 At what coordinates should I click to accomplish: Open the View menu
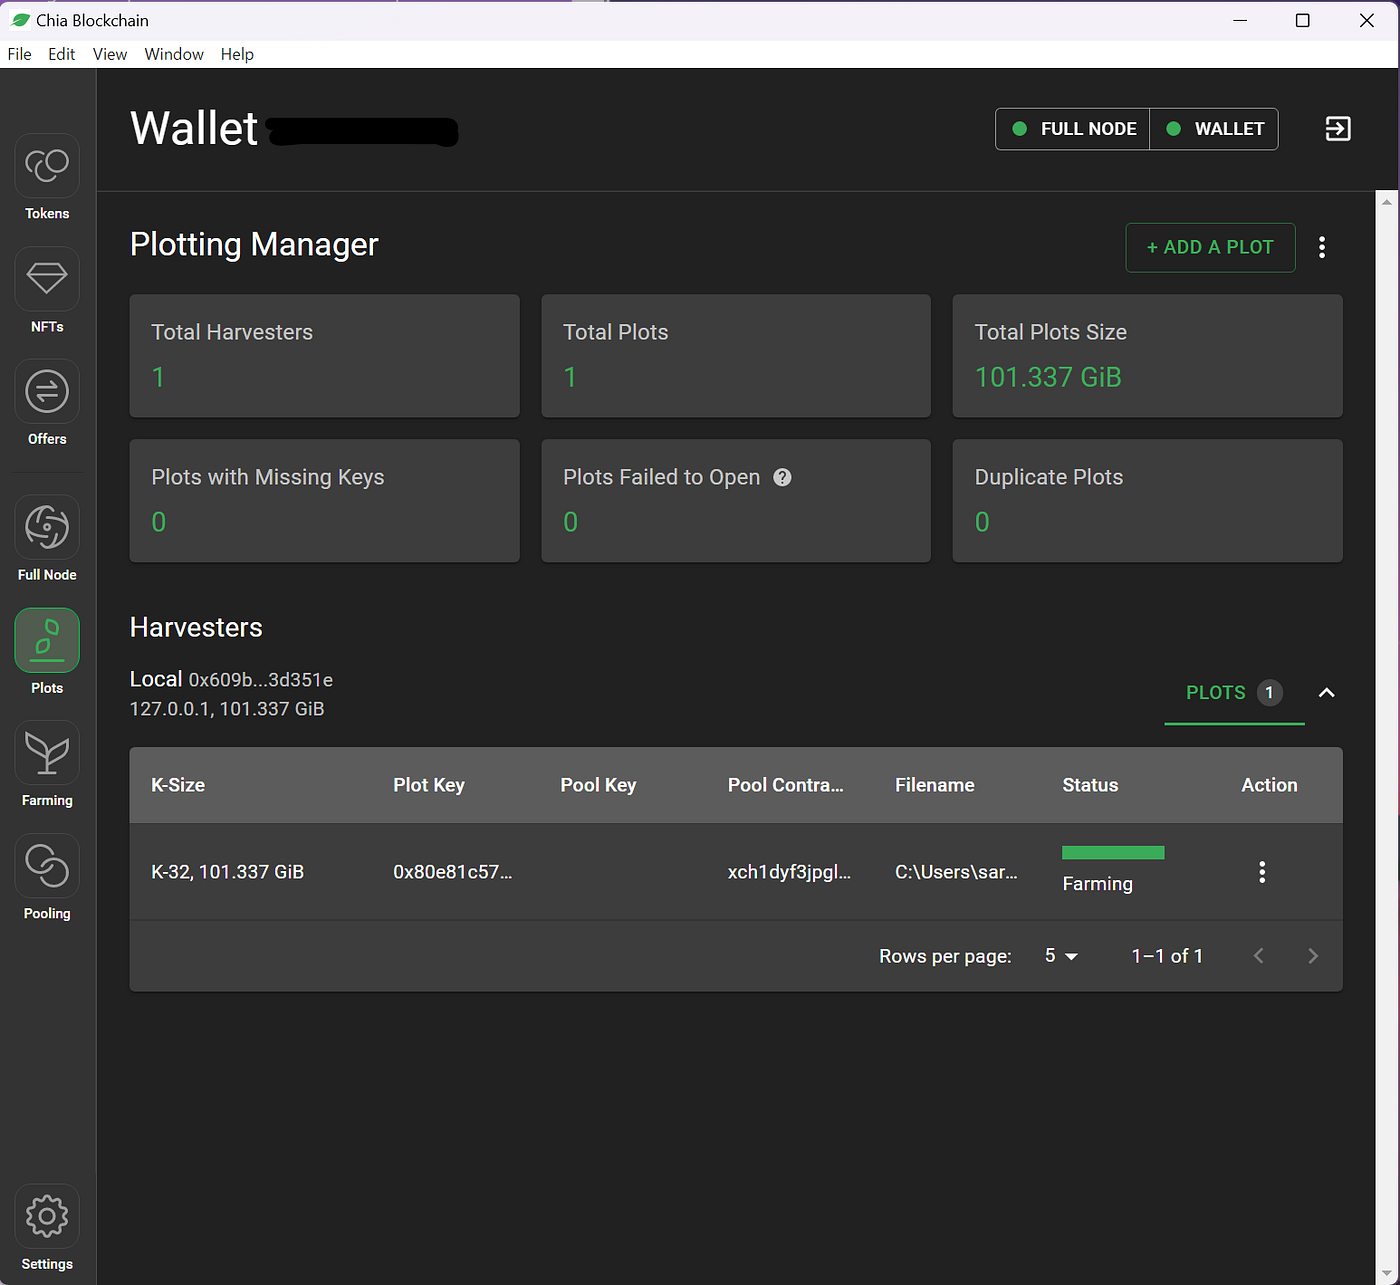tap(110, 54)
